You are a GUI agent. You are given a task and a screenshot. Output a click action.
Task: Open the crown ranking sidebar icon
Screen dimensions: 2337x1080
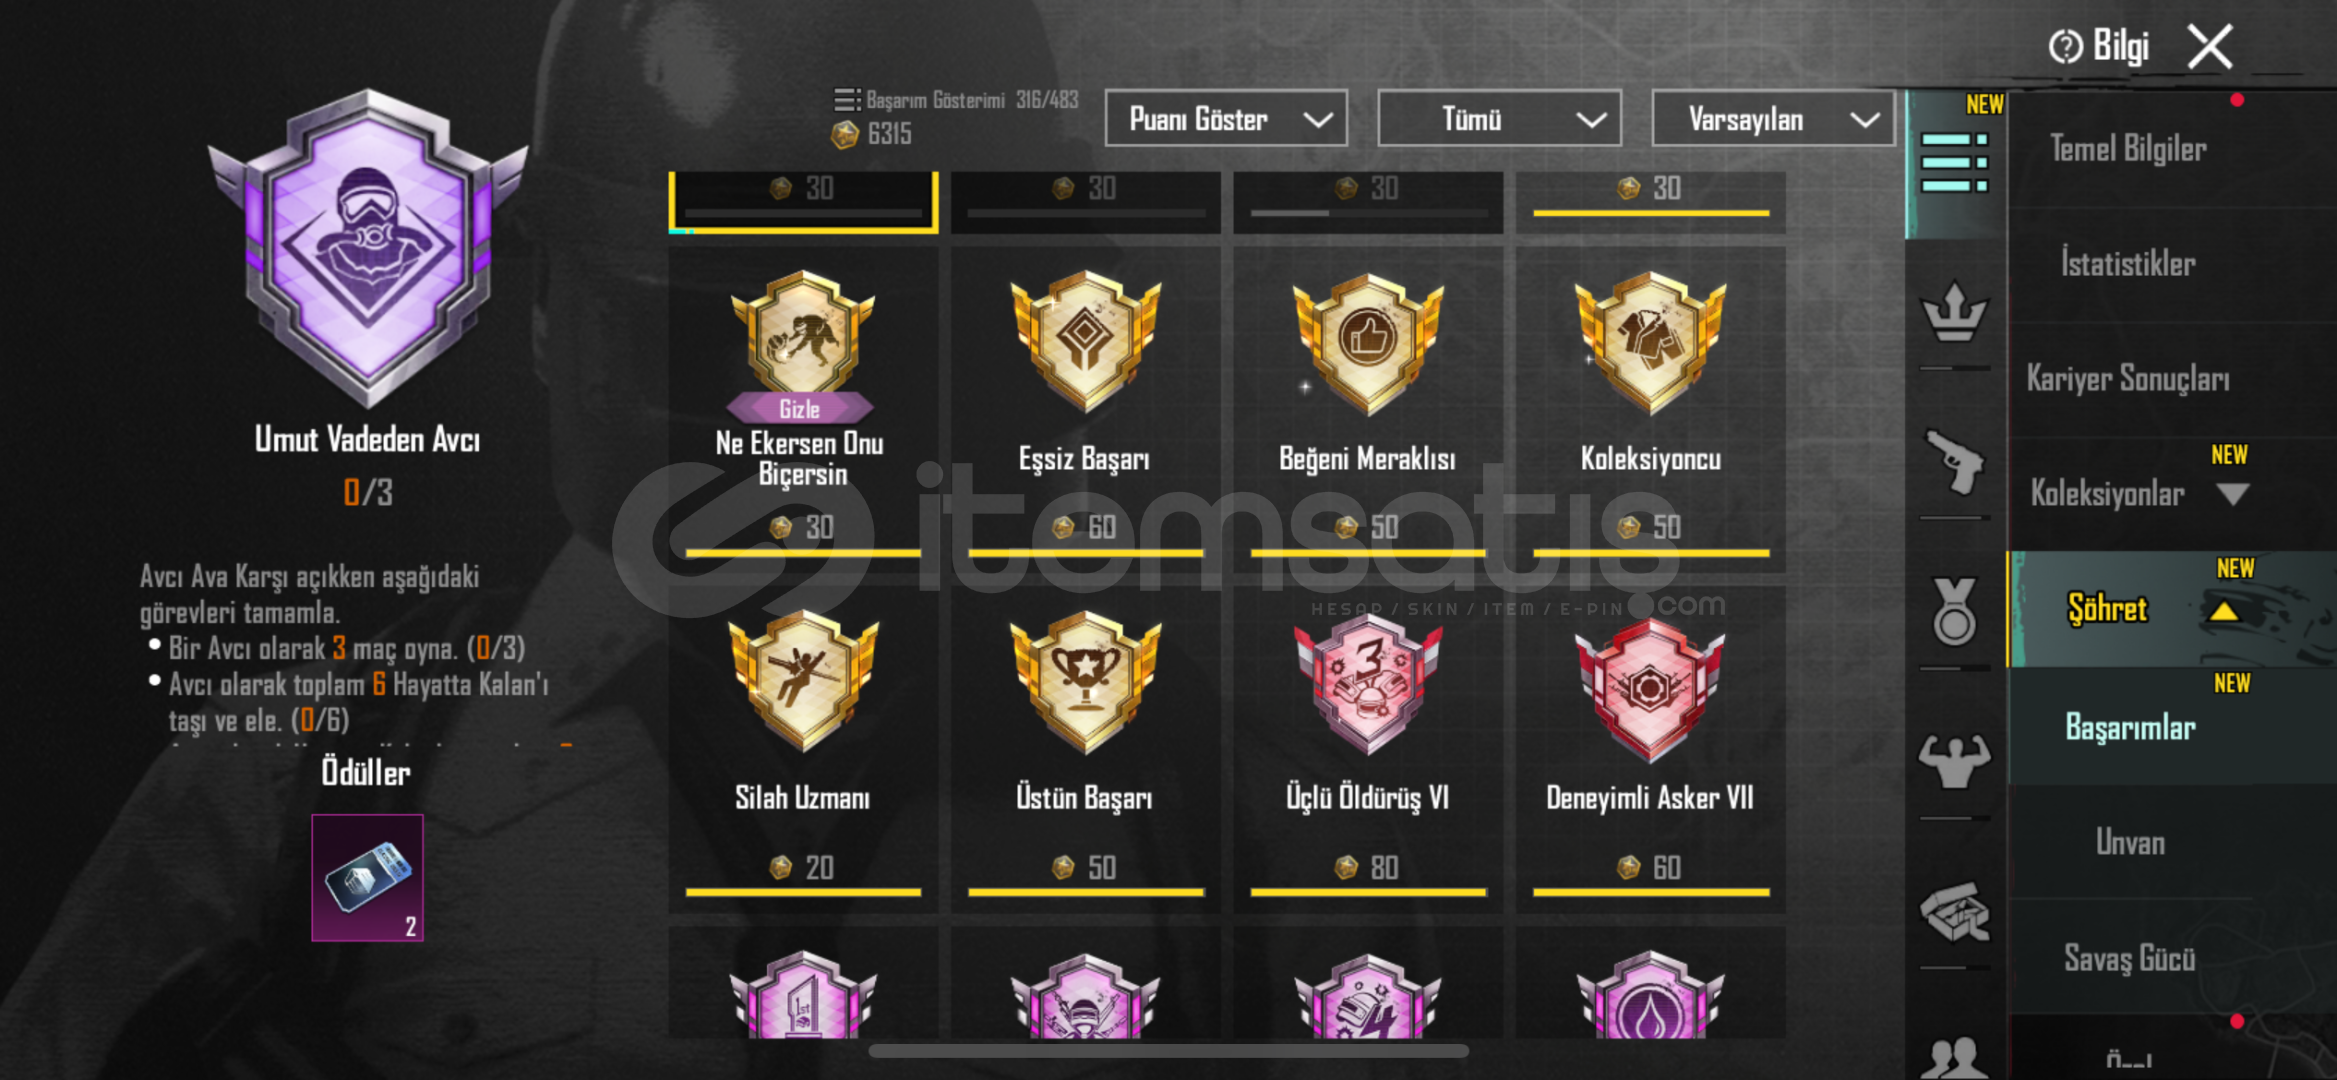1953,313
